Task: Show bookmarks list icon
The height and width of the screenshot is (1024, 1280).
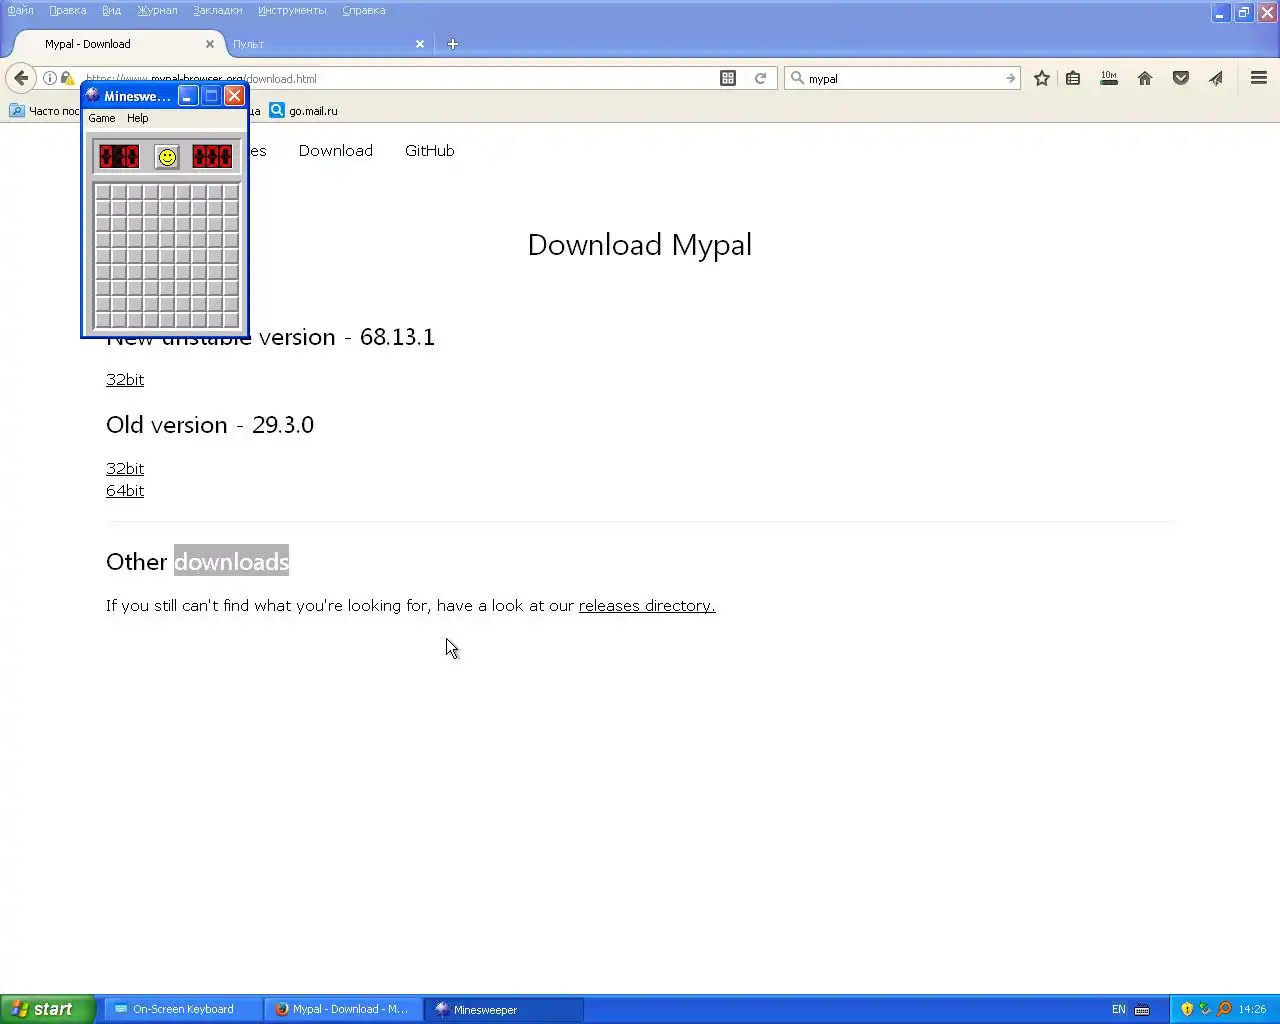Action: pyautogui.click(x=1073, y=78)
